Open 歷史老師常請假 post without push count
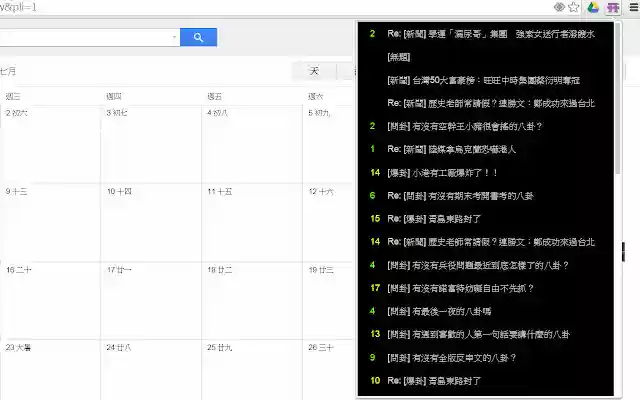640x400 pixels. [491, 103]
